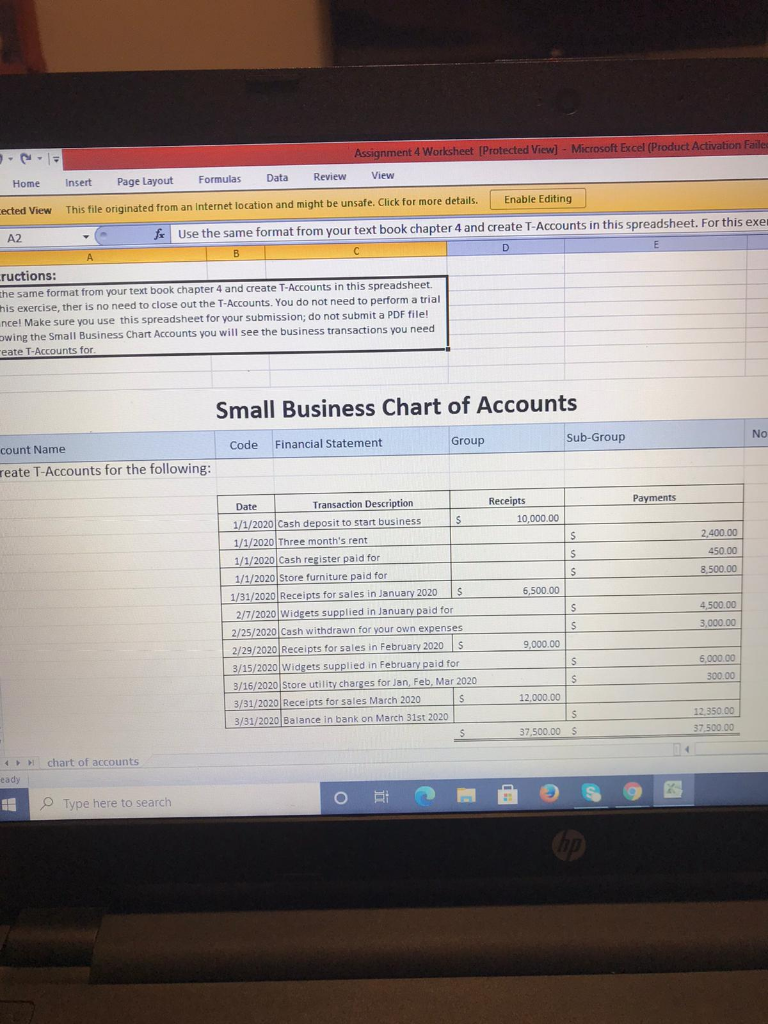The height and width of the screenshot is (1024, 768).
Task: Open the Windows Start menu
Action: (x=9, y=805)
